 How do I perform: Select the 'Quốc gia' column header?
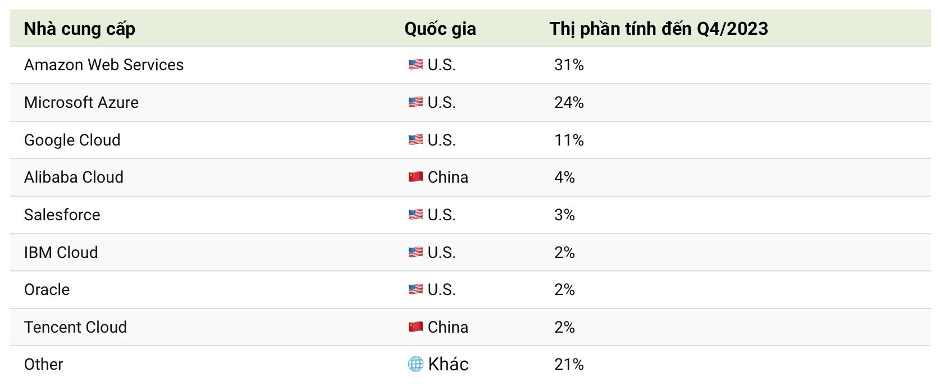tap(440, 29)
